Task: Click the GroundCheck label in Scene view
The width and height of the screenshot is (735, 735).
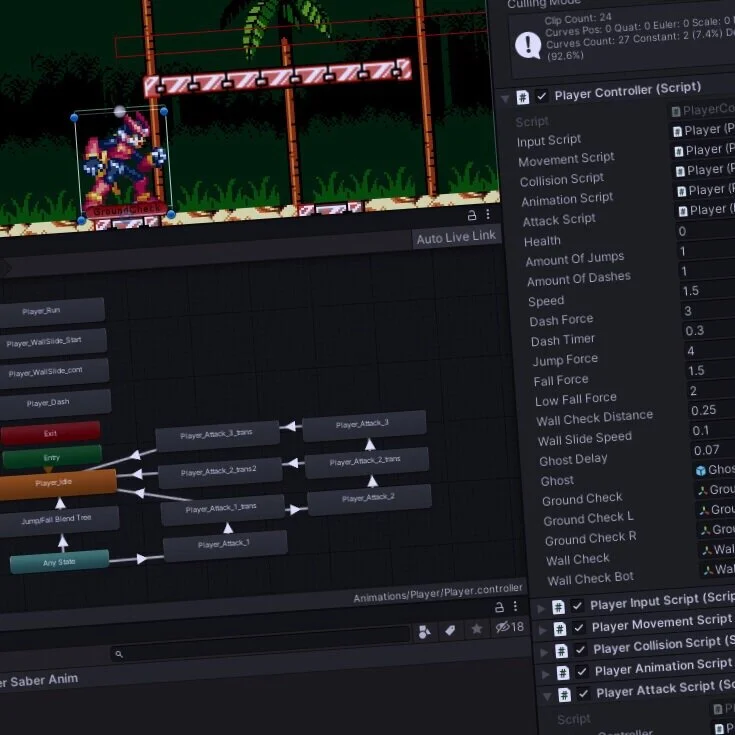Action: click(x=126, y=210)
